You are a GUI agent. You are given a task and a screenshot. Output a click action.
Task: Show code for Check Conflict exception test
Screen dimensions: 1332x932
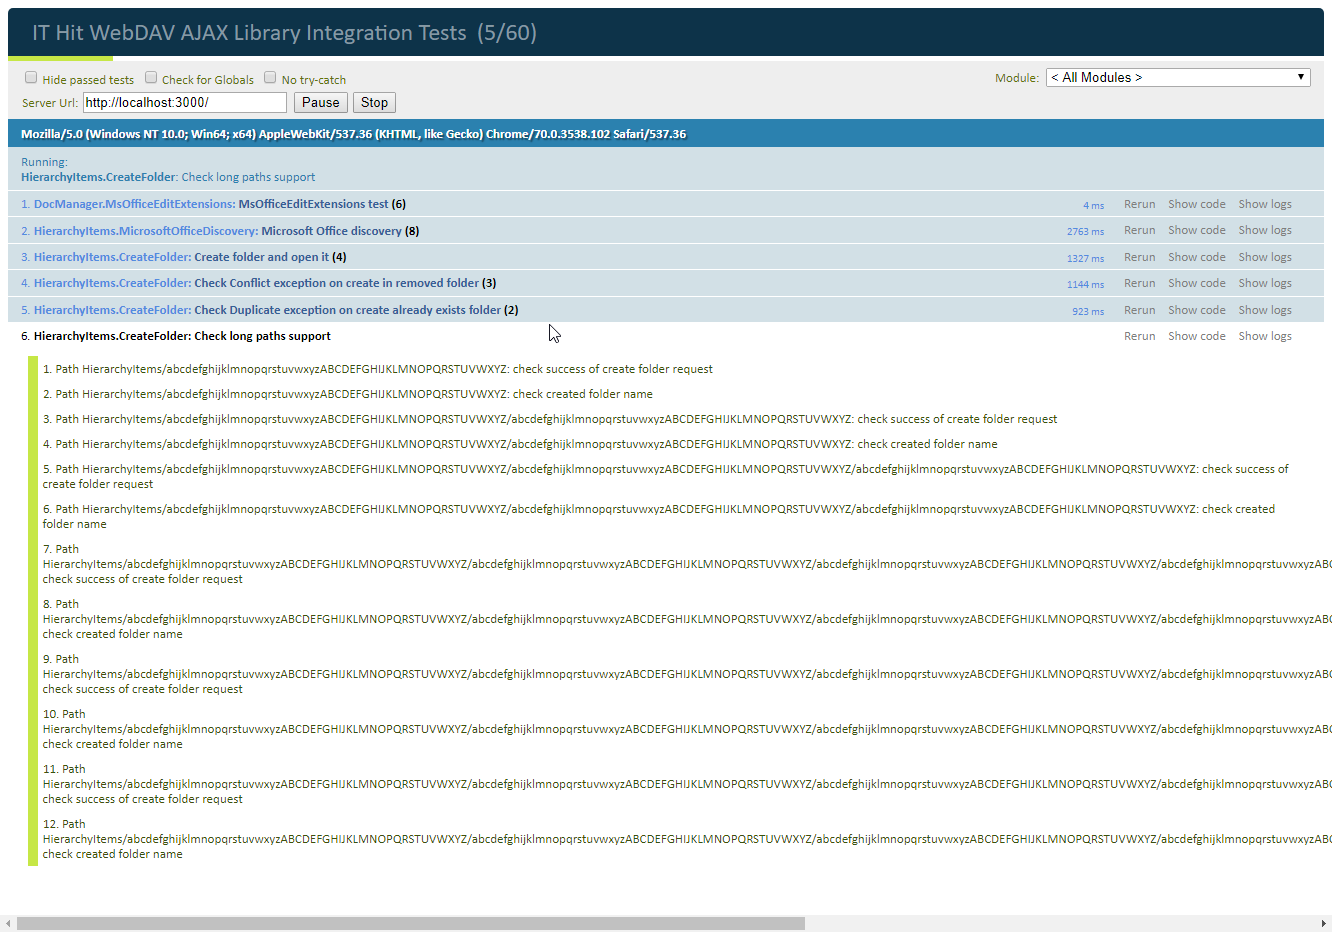pos(1197,283)
